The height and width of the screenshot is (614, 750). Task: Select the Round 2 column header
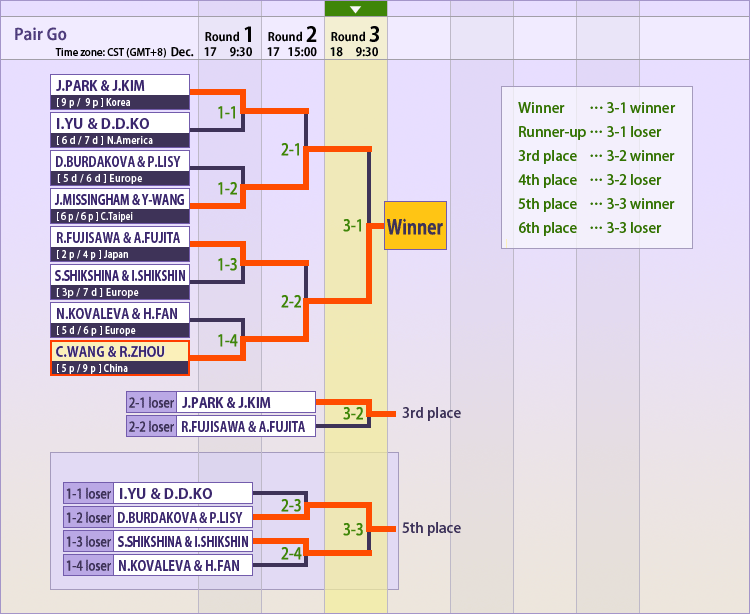pos(292,37)
